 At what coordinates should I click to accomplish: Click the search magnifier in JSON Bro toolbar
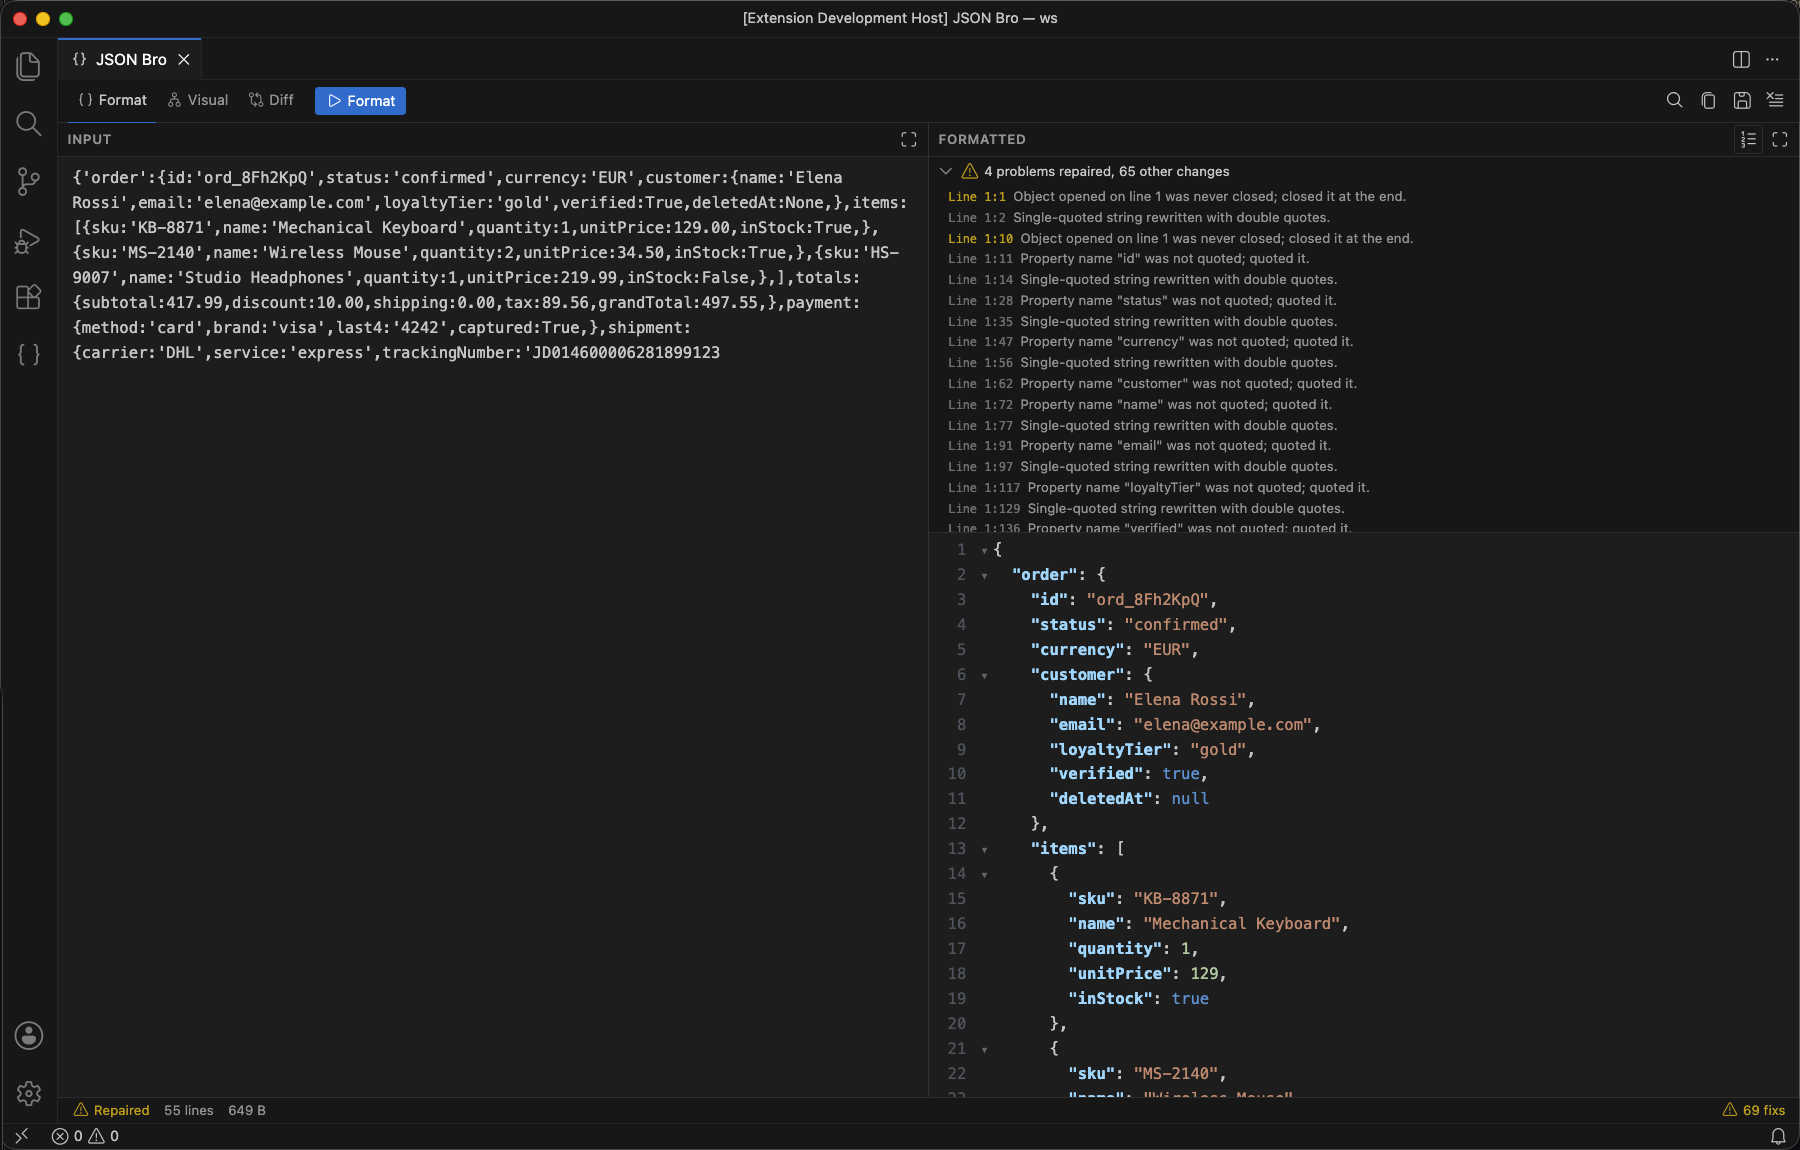click(1674, 100)
